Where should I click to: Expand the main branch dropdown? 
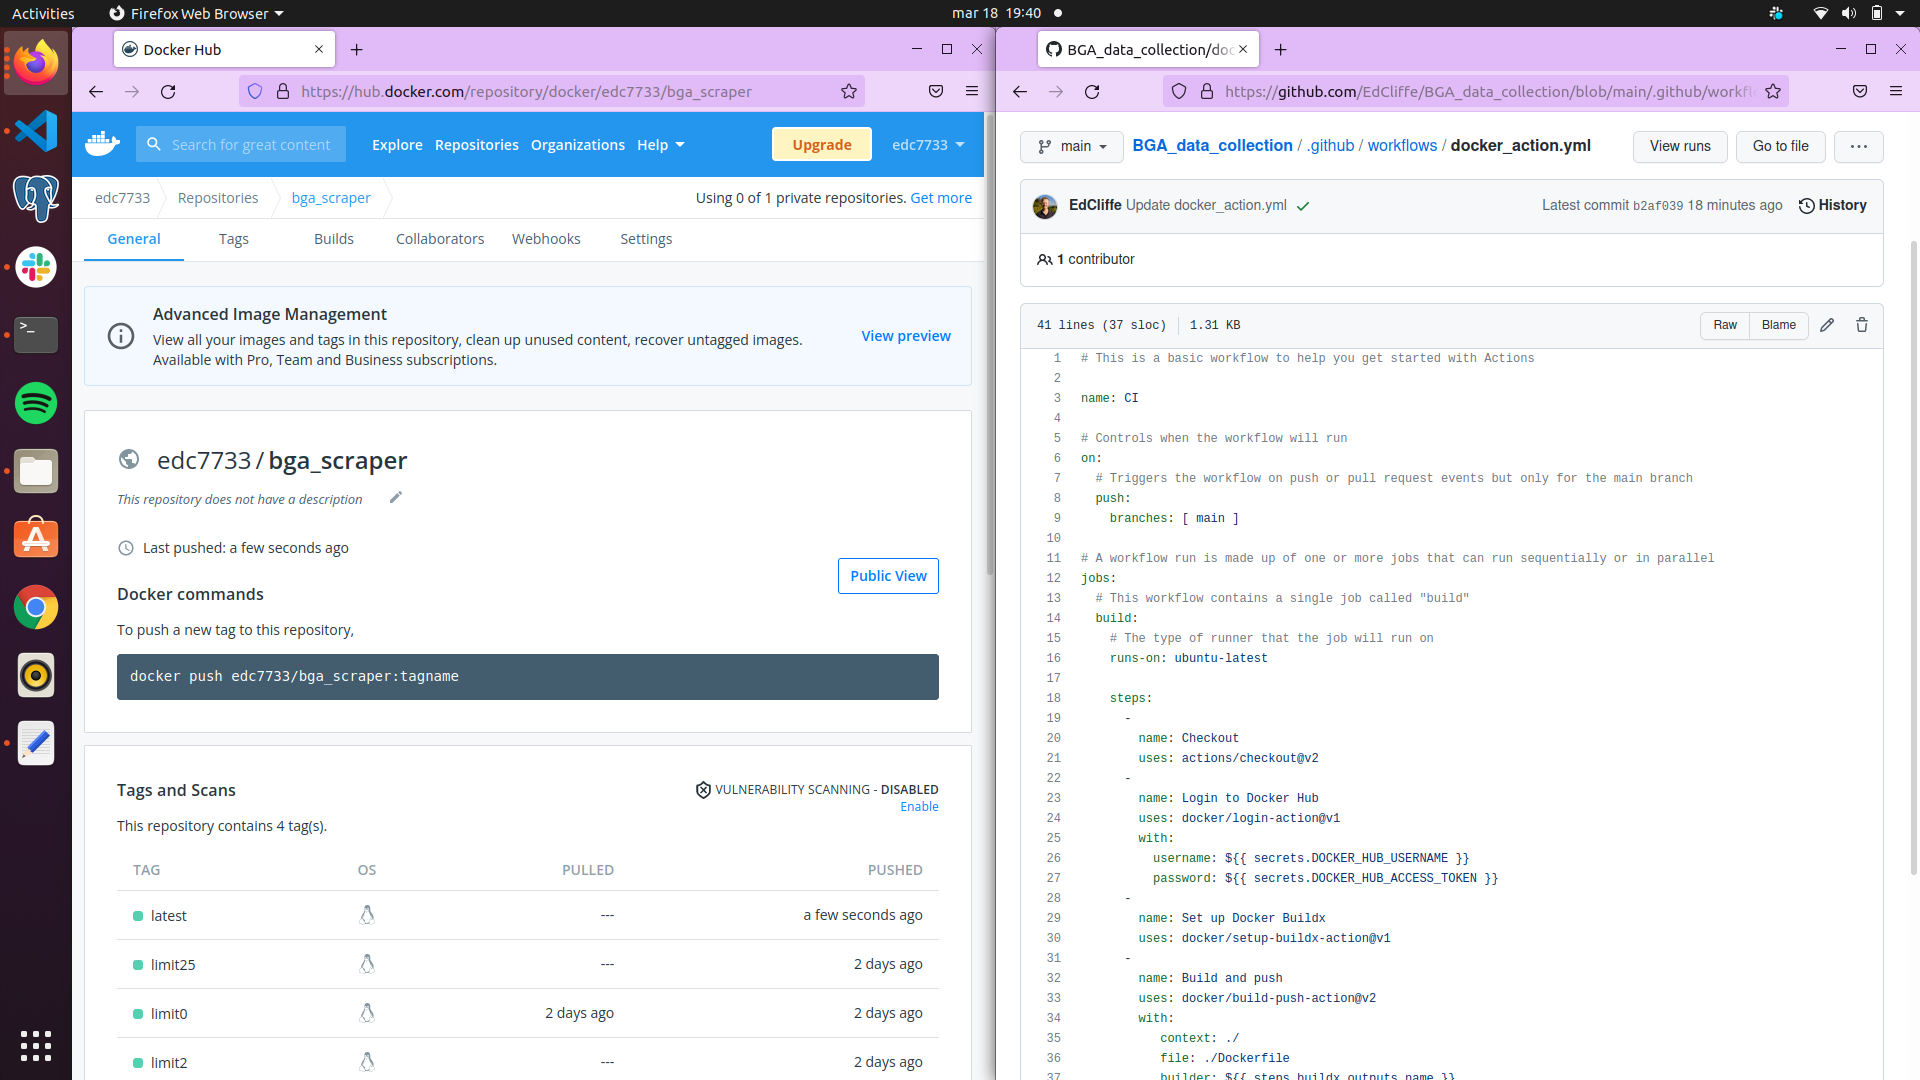(x=1072, y=146)
